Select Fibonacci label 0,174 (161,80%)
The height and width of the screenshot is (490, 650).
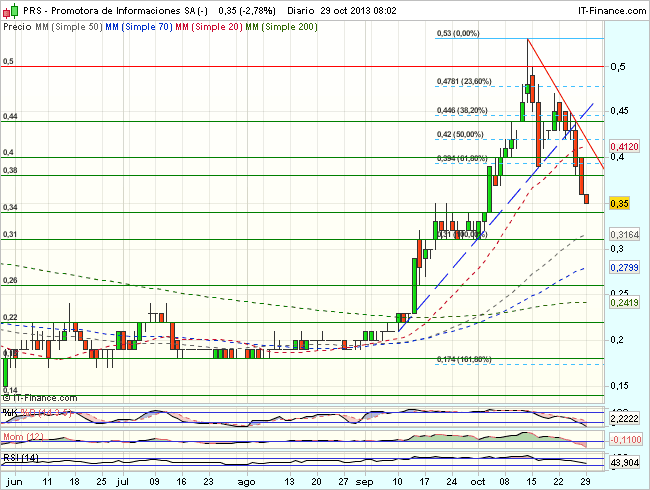coord(464,359)
